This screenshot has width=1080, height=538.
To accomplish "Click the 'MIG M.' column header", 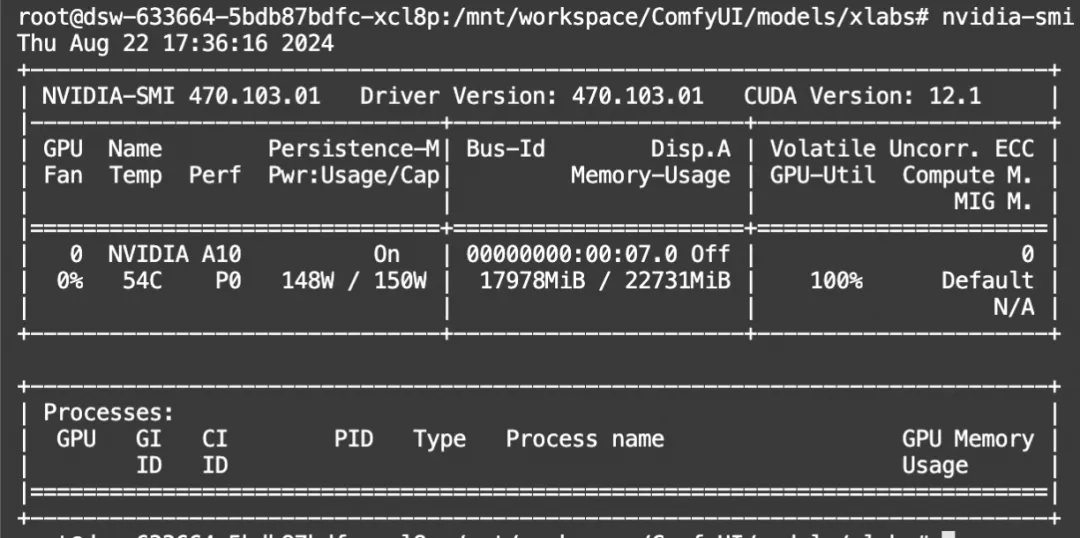I will coord(994,202).
